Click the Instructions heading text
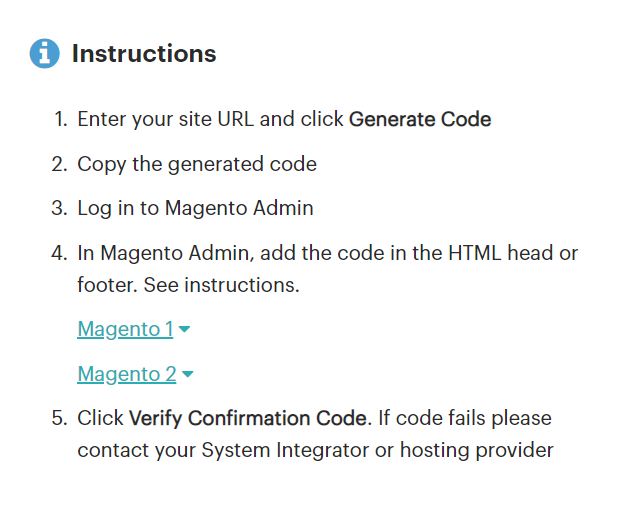Image resolution: width=618 pixels, height=527 pixels. coord(144,54)
